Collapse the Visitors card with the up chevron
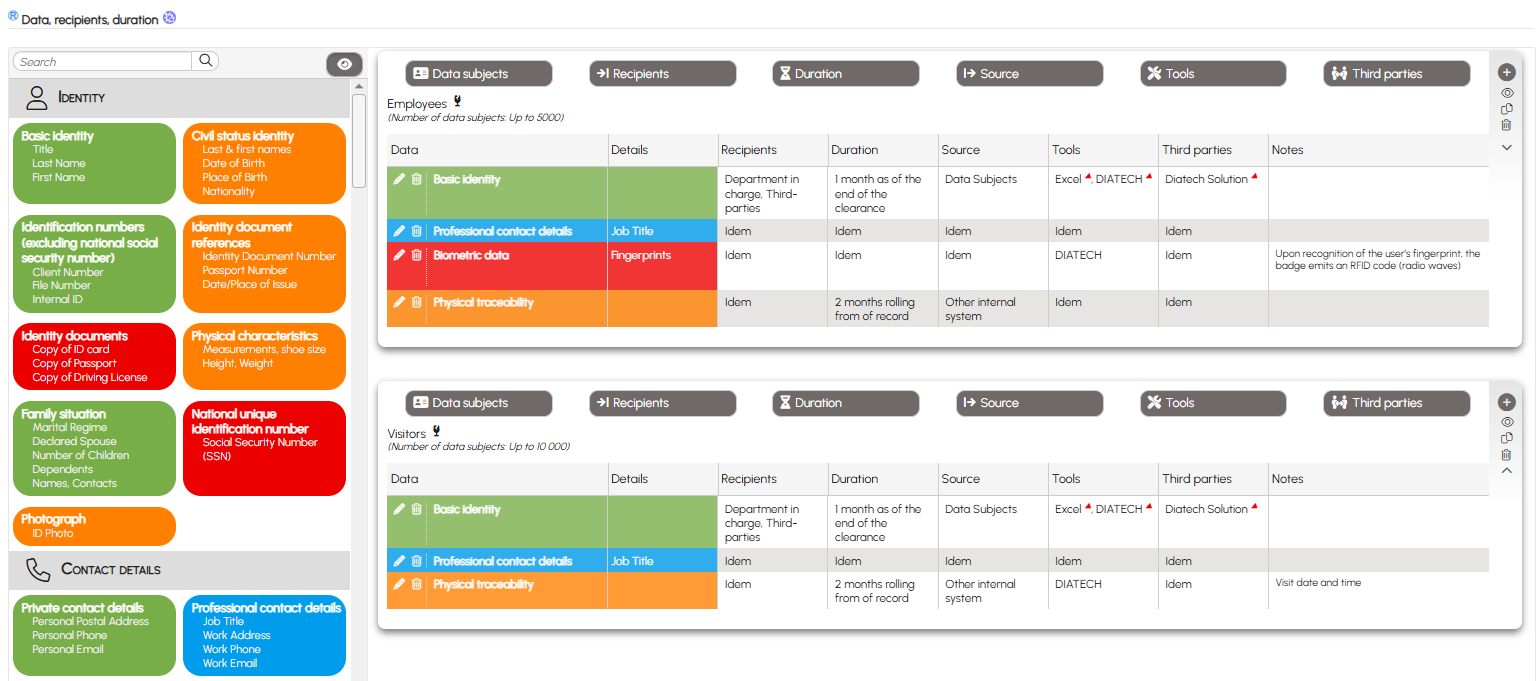The height and width of the screenshot is (681, 1540). pyautogui.click(x=1507, y=471)
